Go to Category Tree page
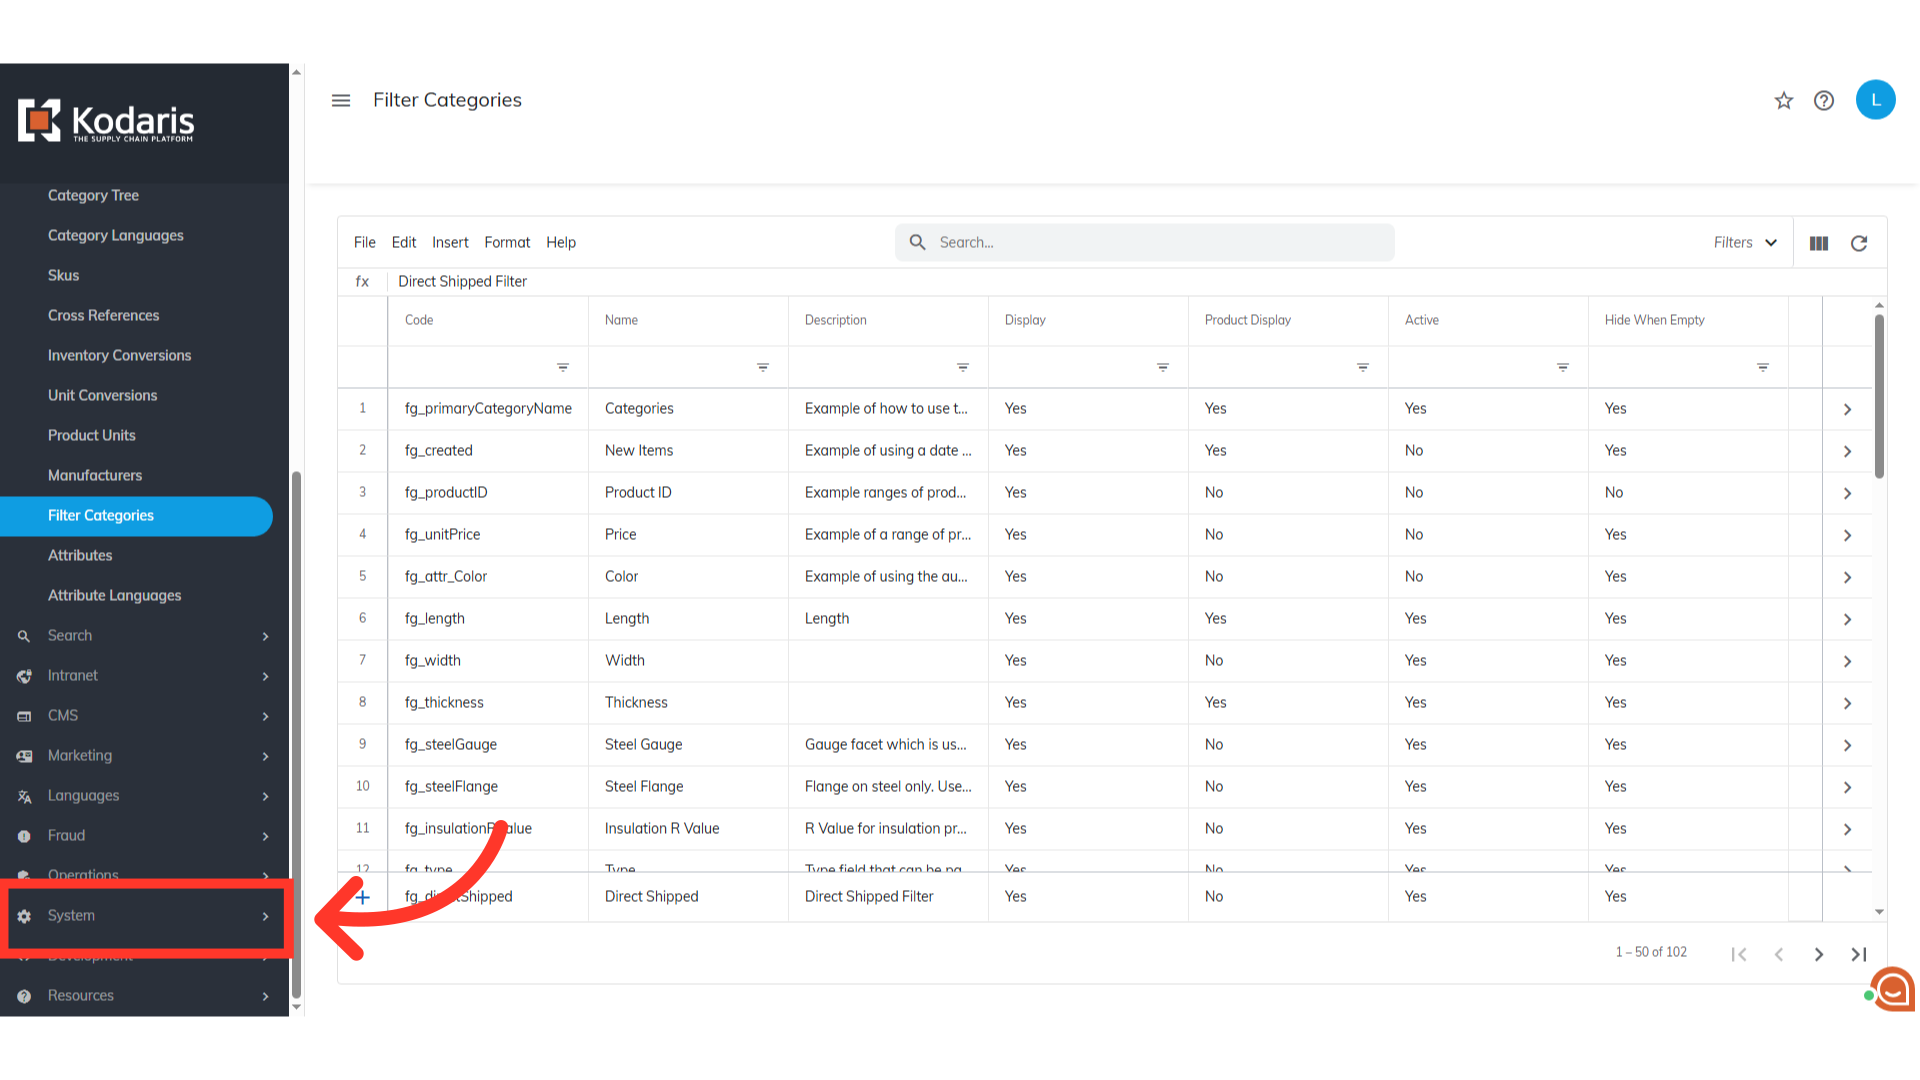Screen dimensions: 1920x1080 93,196
